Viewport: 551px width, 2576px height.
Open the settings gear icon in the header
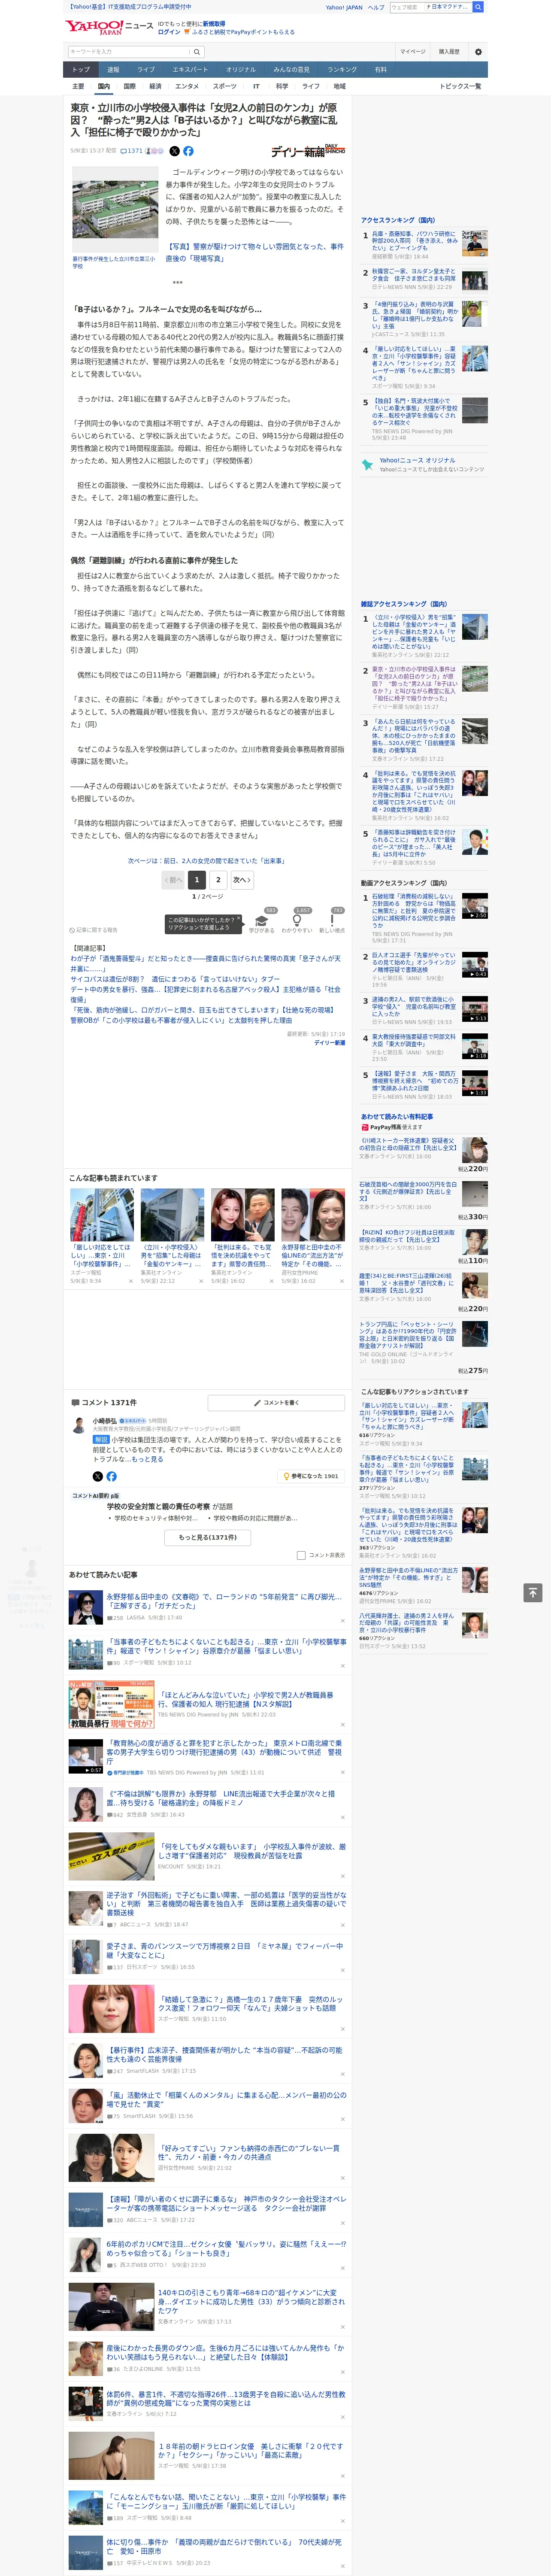click(x=478, y=52)
